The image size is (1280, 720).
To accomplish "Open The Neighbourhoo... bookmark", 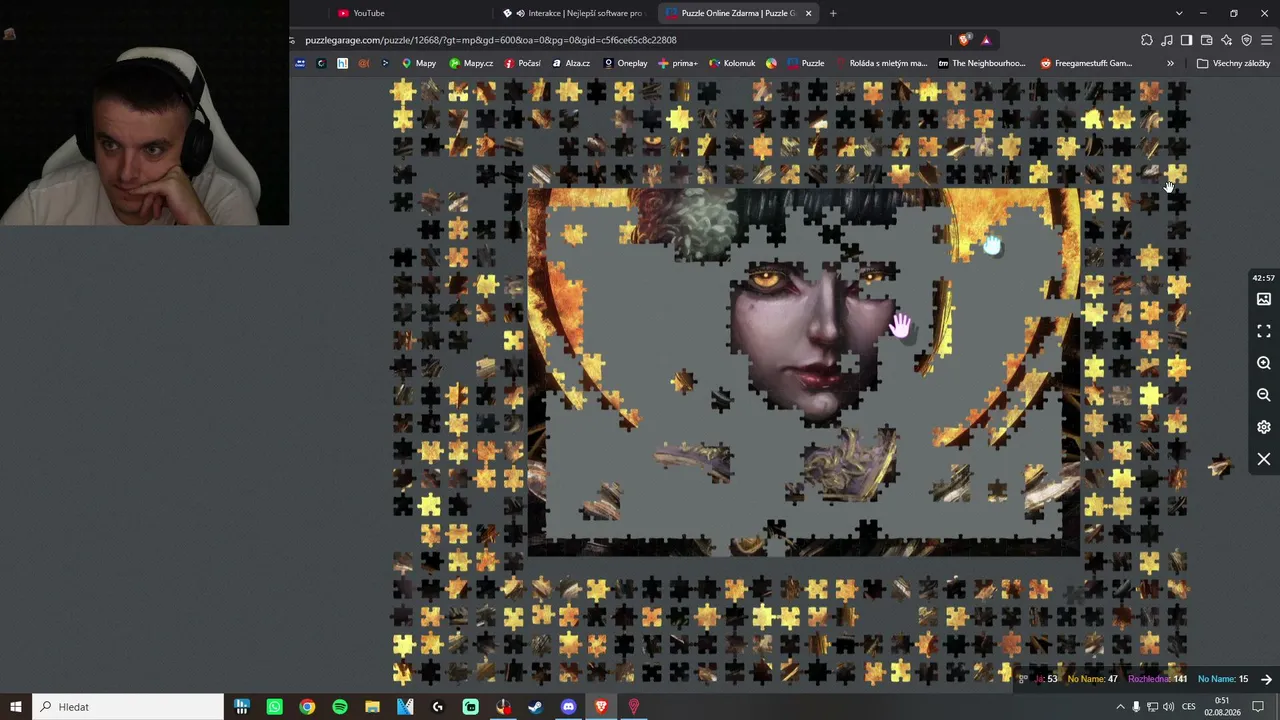I will 982,63.
